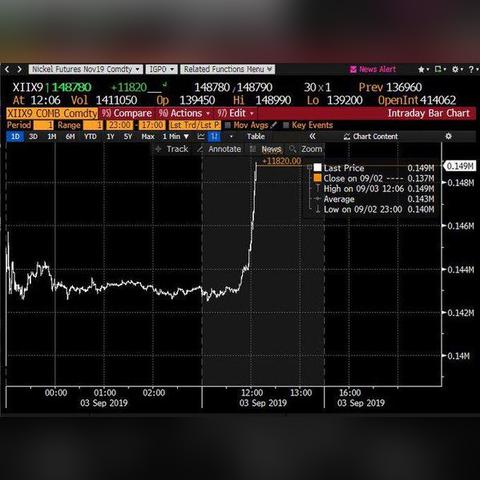480x480 pixels.
Task: Edit the 17:00 end time field
Action: [152, 125]
